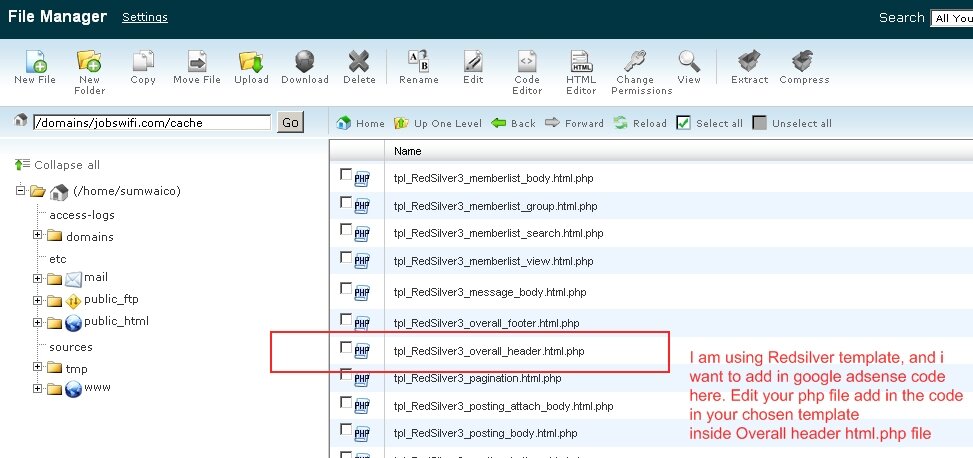Click PHP icon for posting_body file
The width and height of the screenshot is (973, 458).
pos(362,434)
